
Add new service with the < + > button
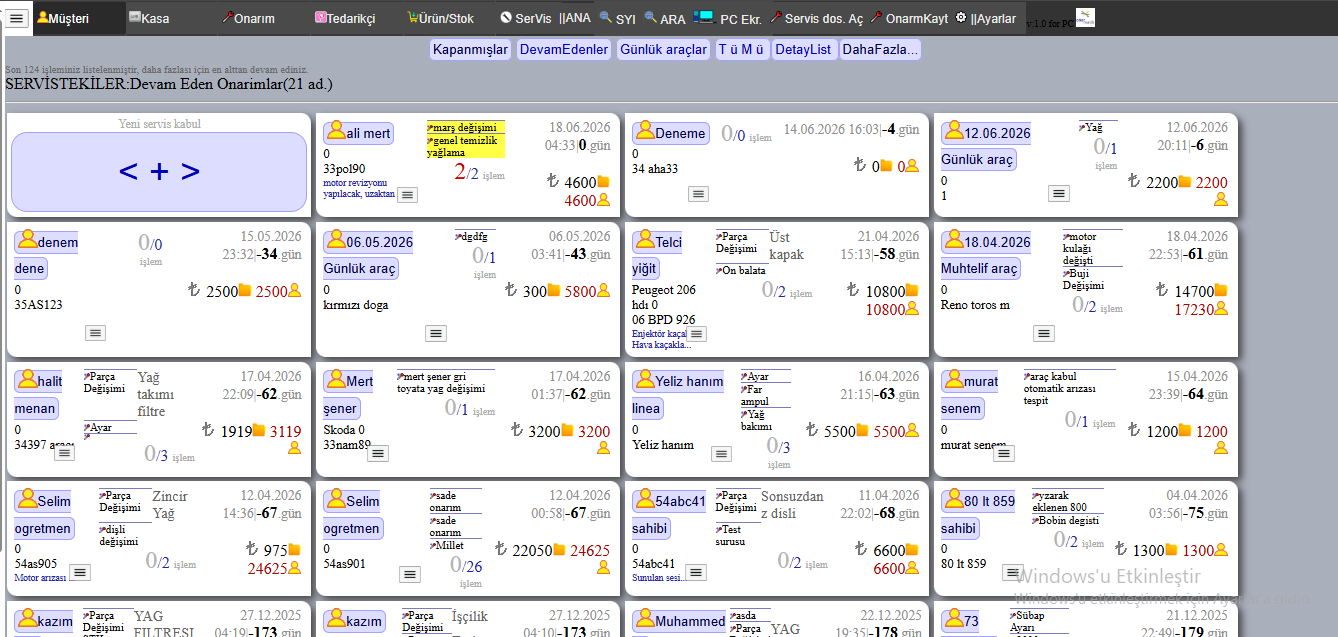coord(159,171)
